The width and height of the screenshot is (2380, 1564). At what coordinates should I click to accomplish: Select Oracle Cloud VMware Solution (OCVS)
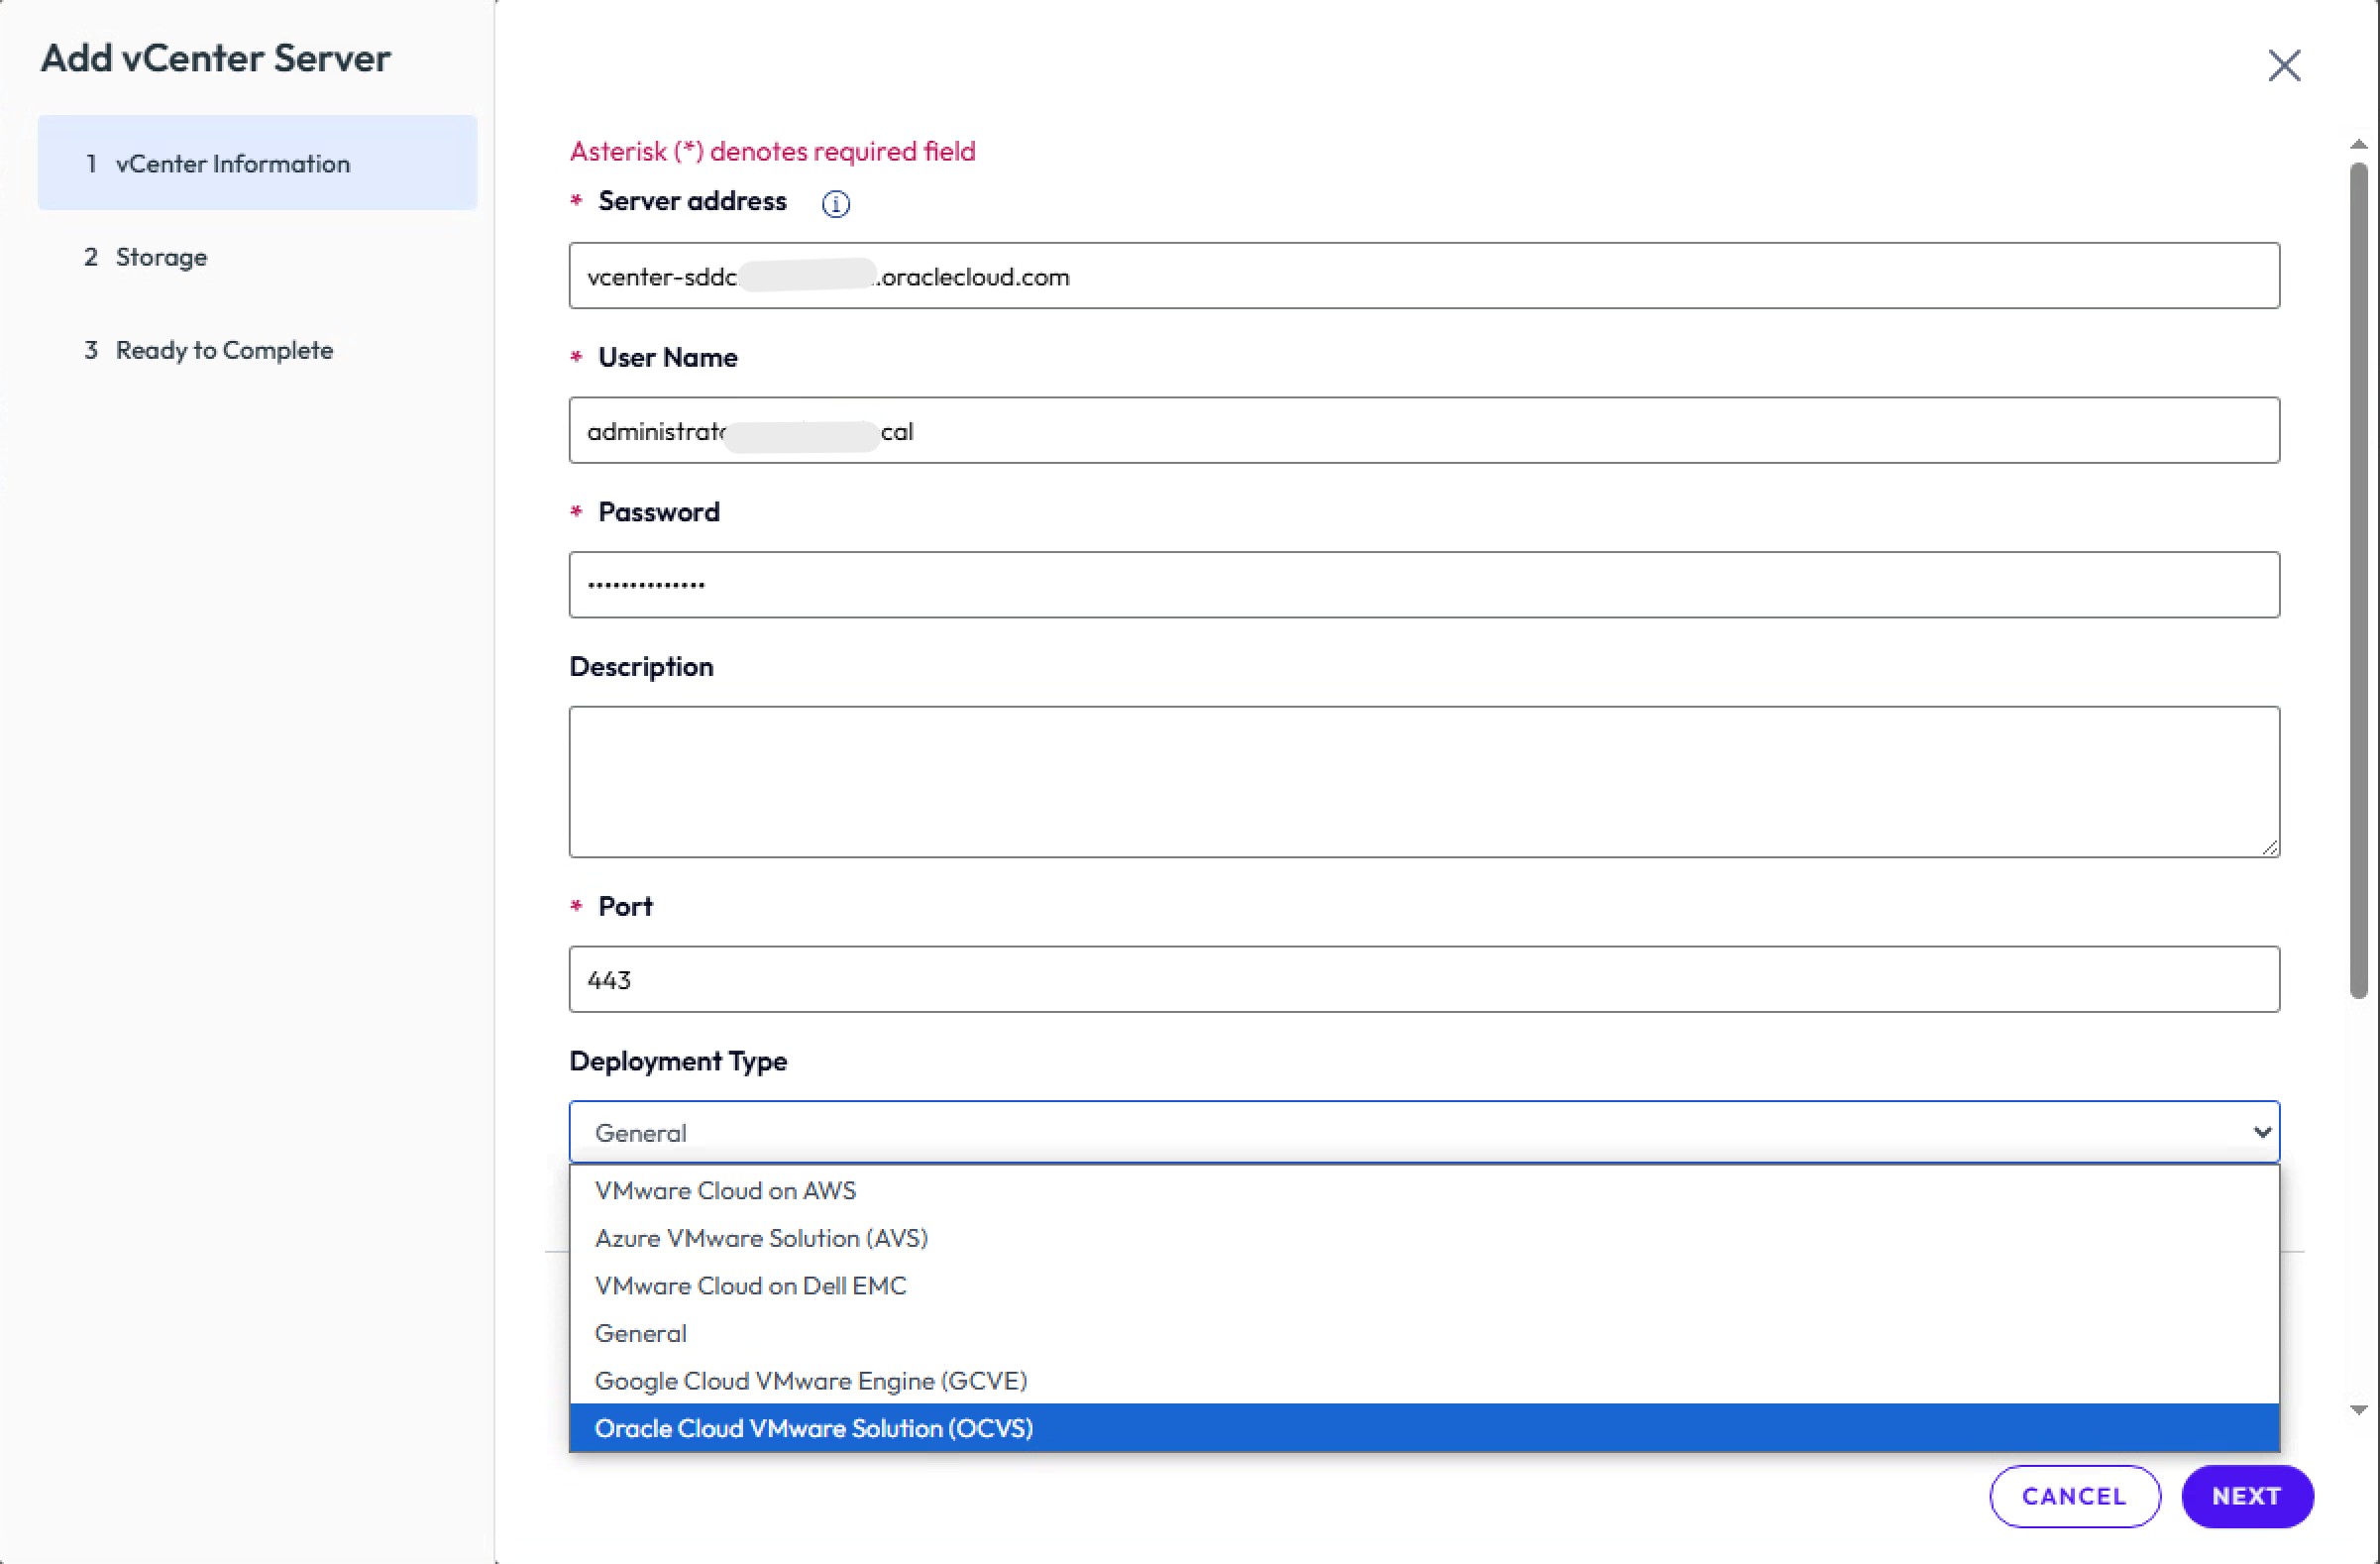[813, 1428]
